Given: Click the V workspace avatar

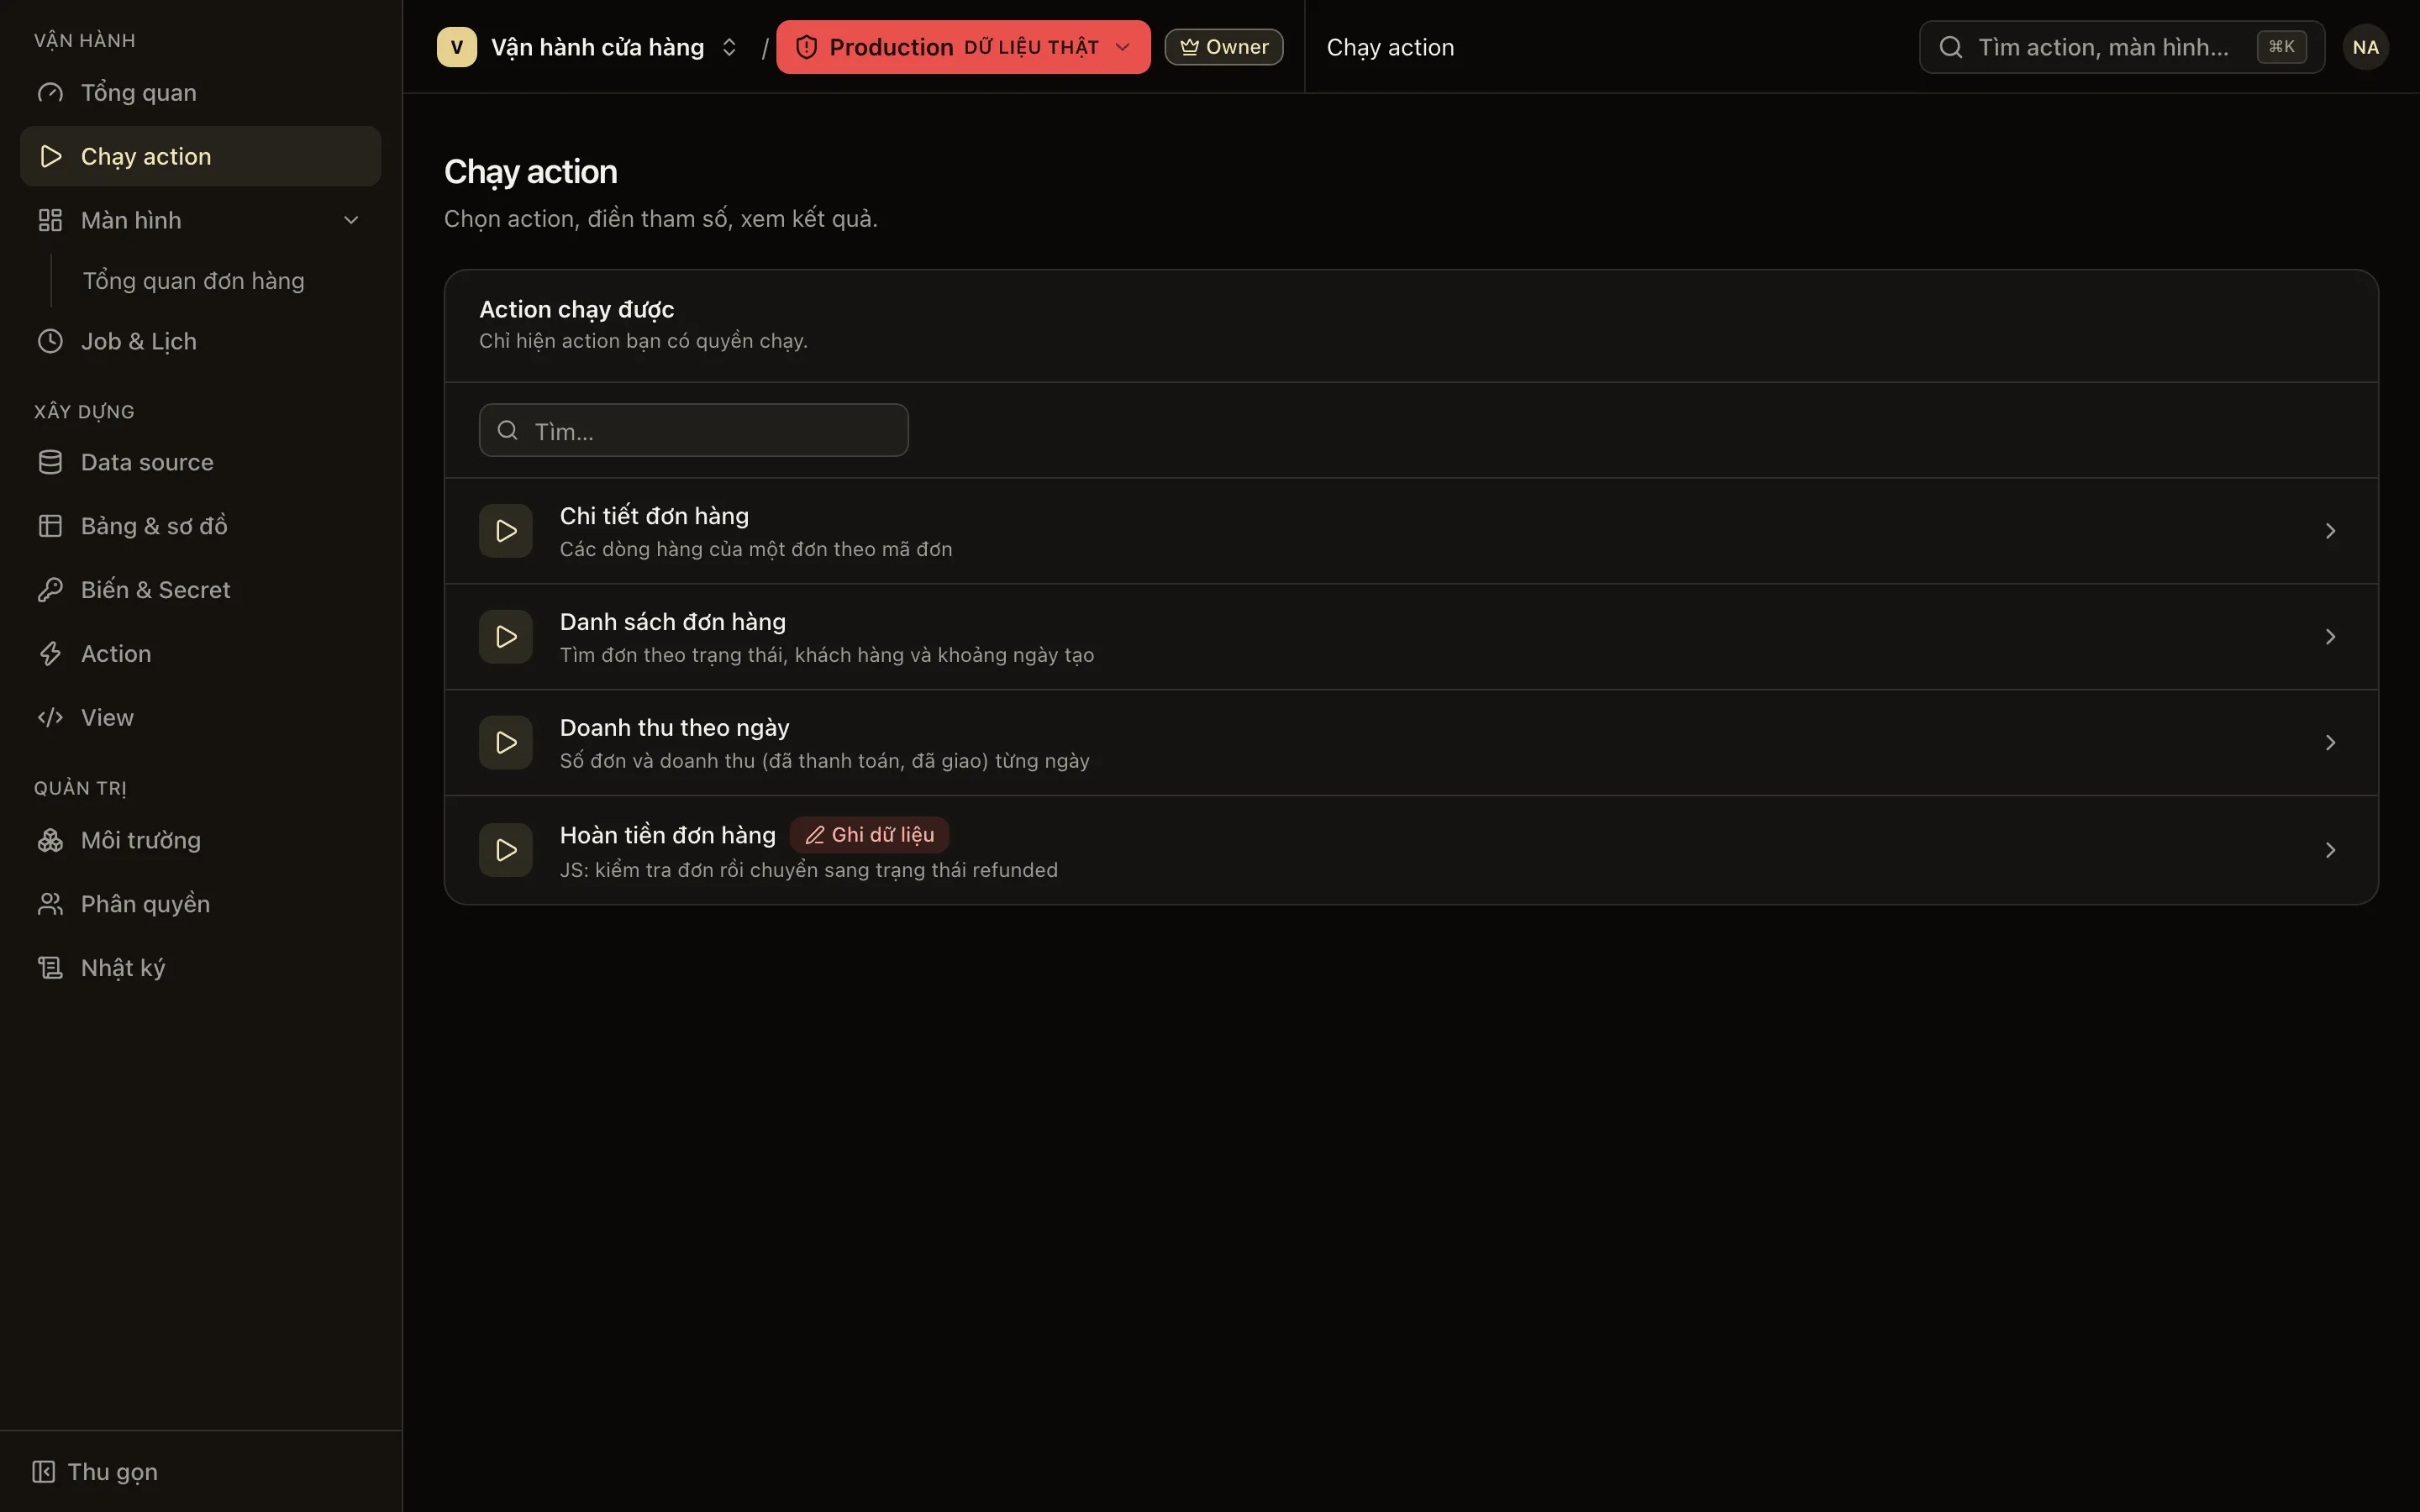Looking at the screenshot, I should tap(457, 47).
